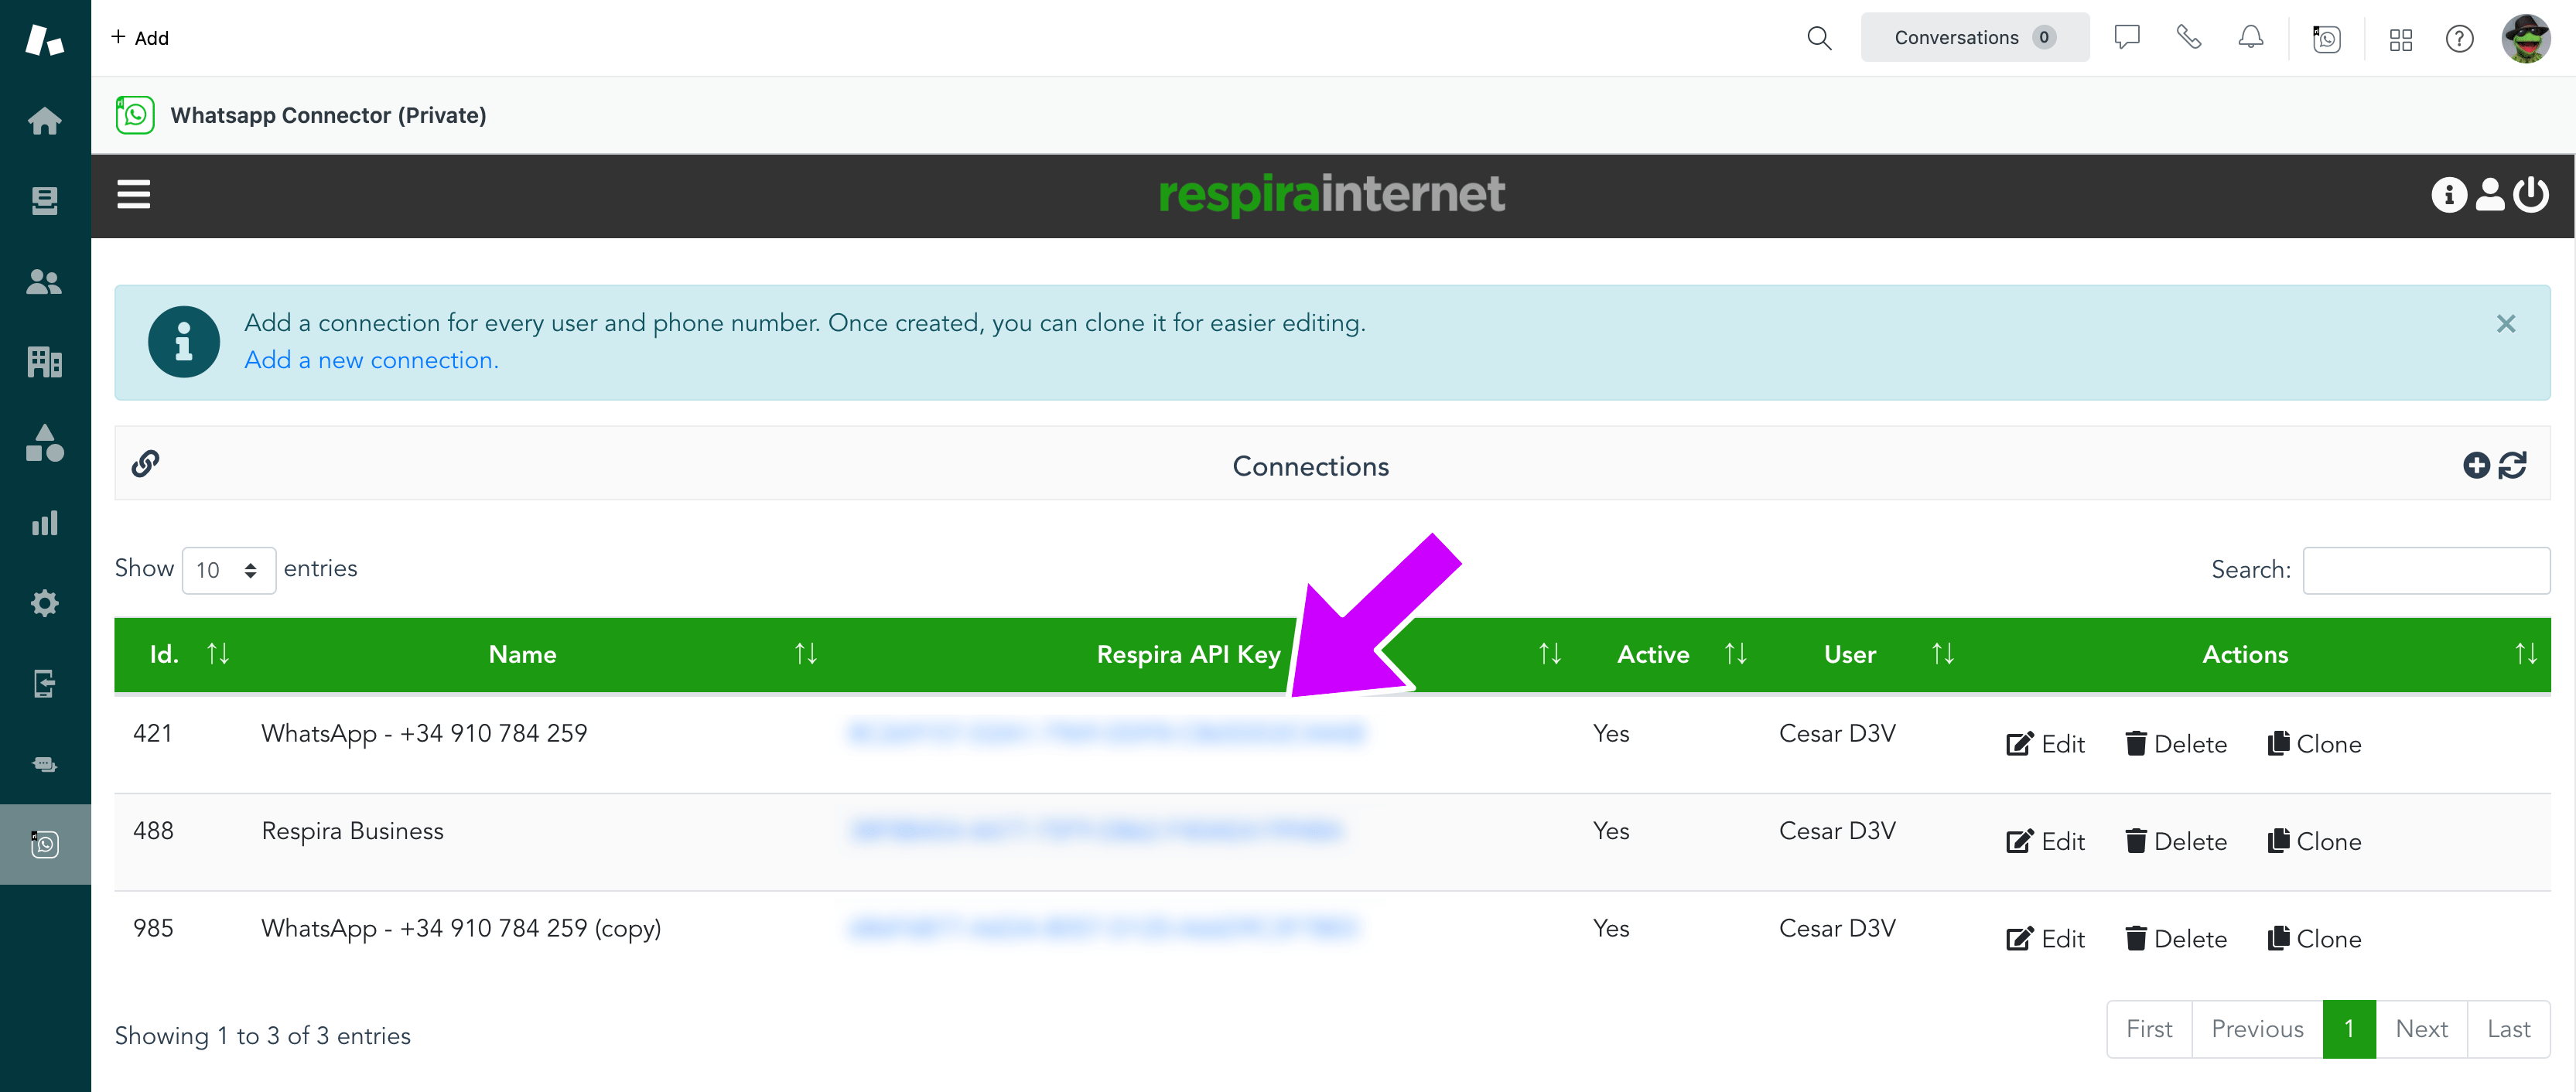Delete connection 985

[x=2176, y=939]
